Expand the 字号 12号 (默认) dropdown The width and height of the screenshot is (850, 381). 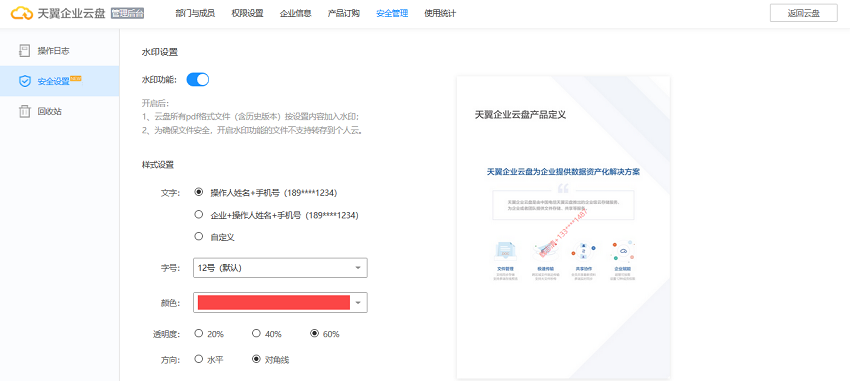(280, 268)
